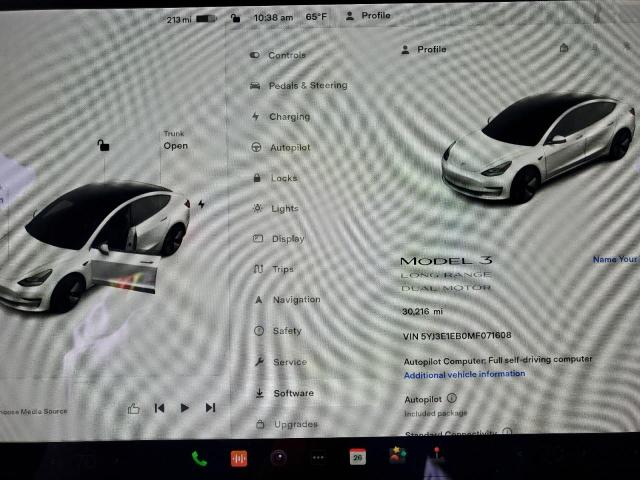Tap the Model 3 heading
This screenshot has width=640, height=480.
click(x=446, y=261)
